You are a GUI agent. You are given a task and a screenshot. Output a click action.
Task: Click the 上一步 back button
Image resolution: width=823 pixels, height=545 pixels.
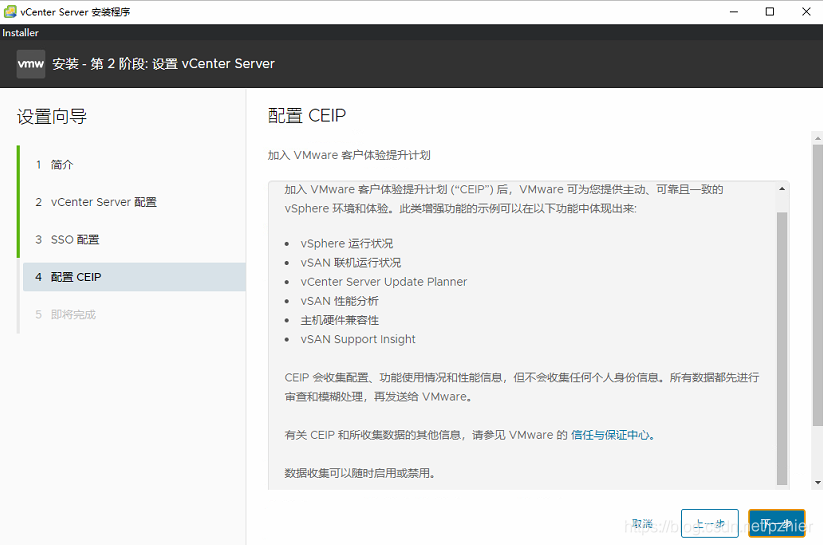click(710, 523)
